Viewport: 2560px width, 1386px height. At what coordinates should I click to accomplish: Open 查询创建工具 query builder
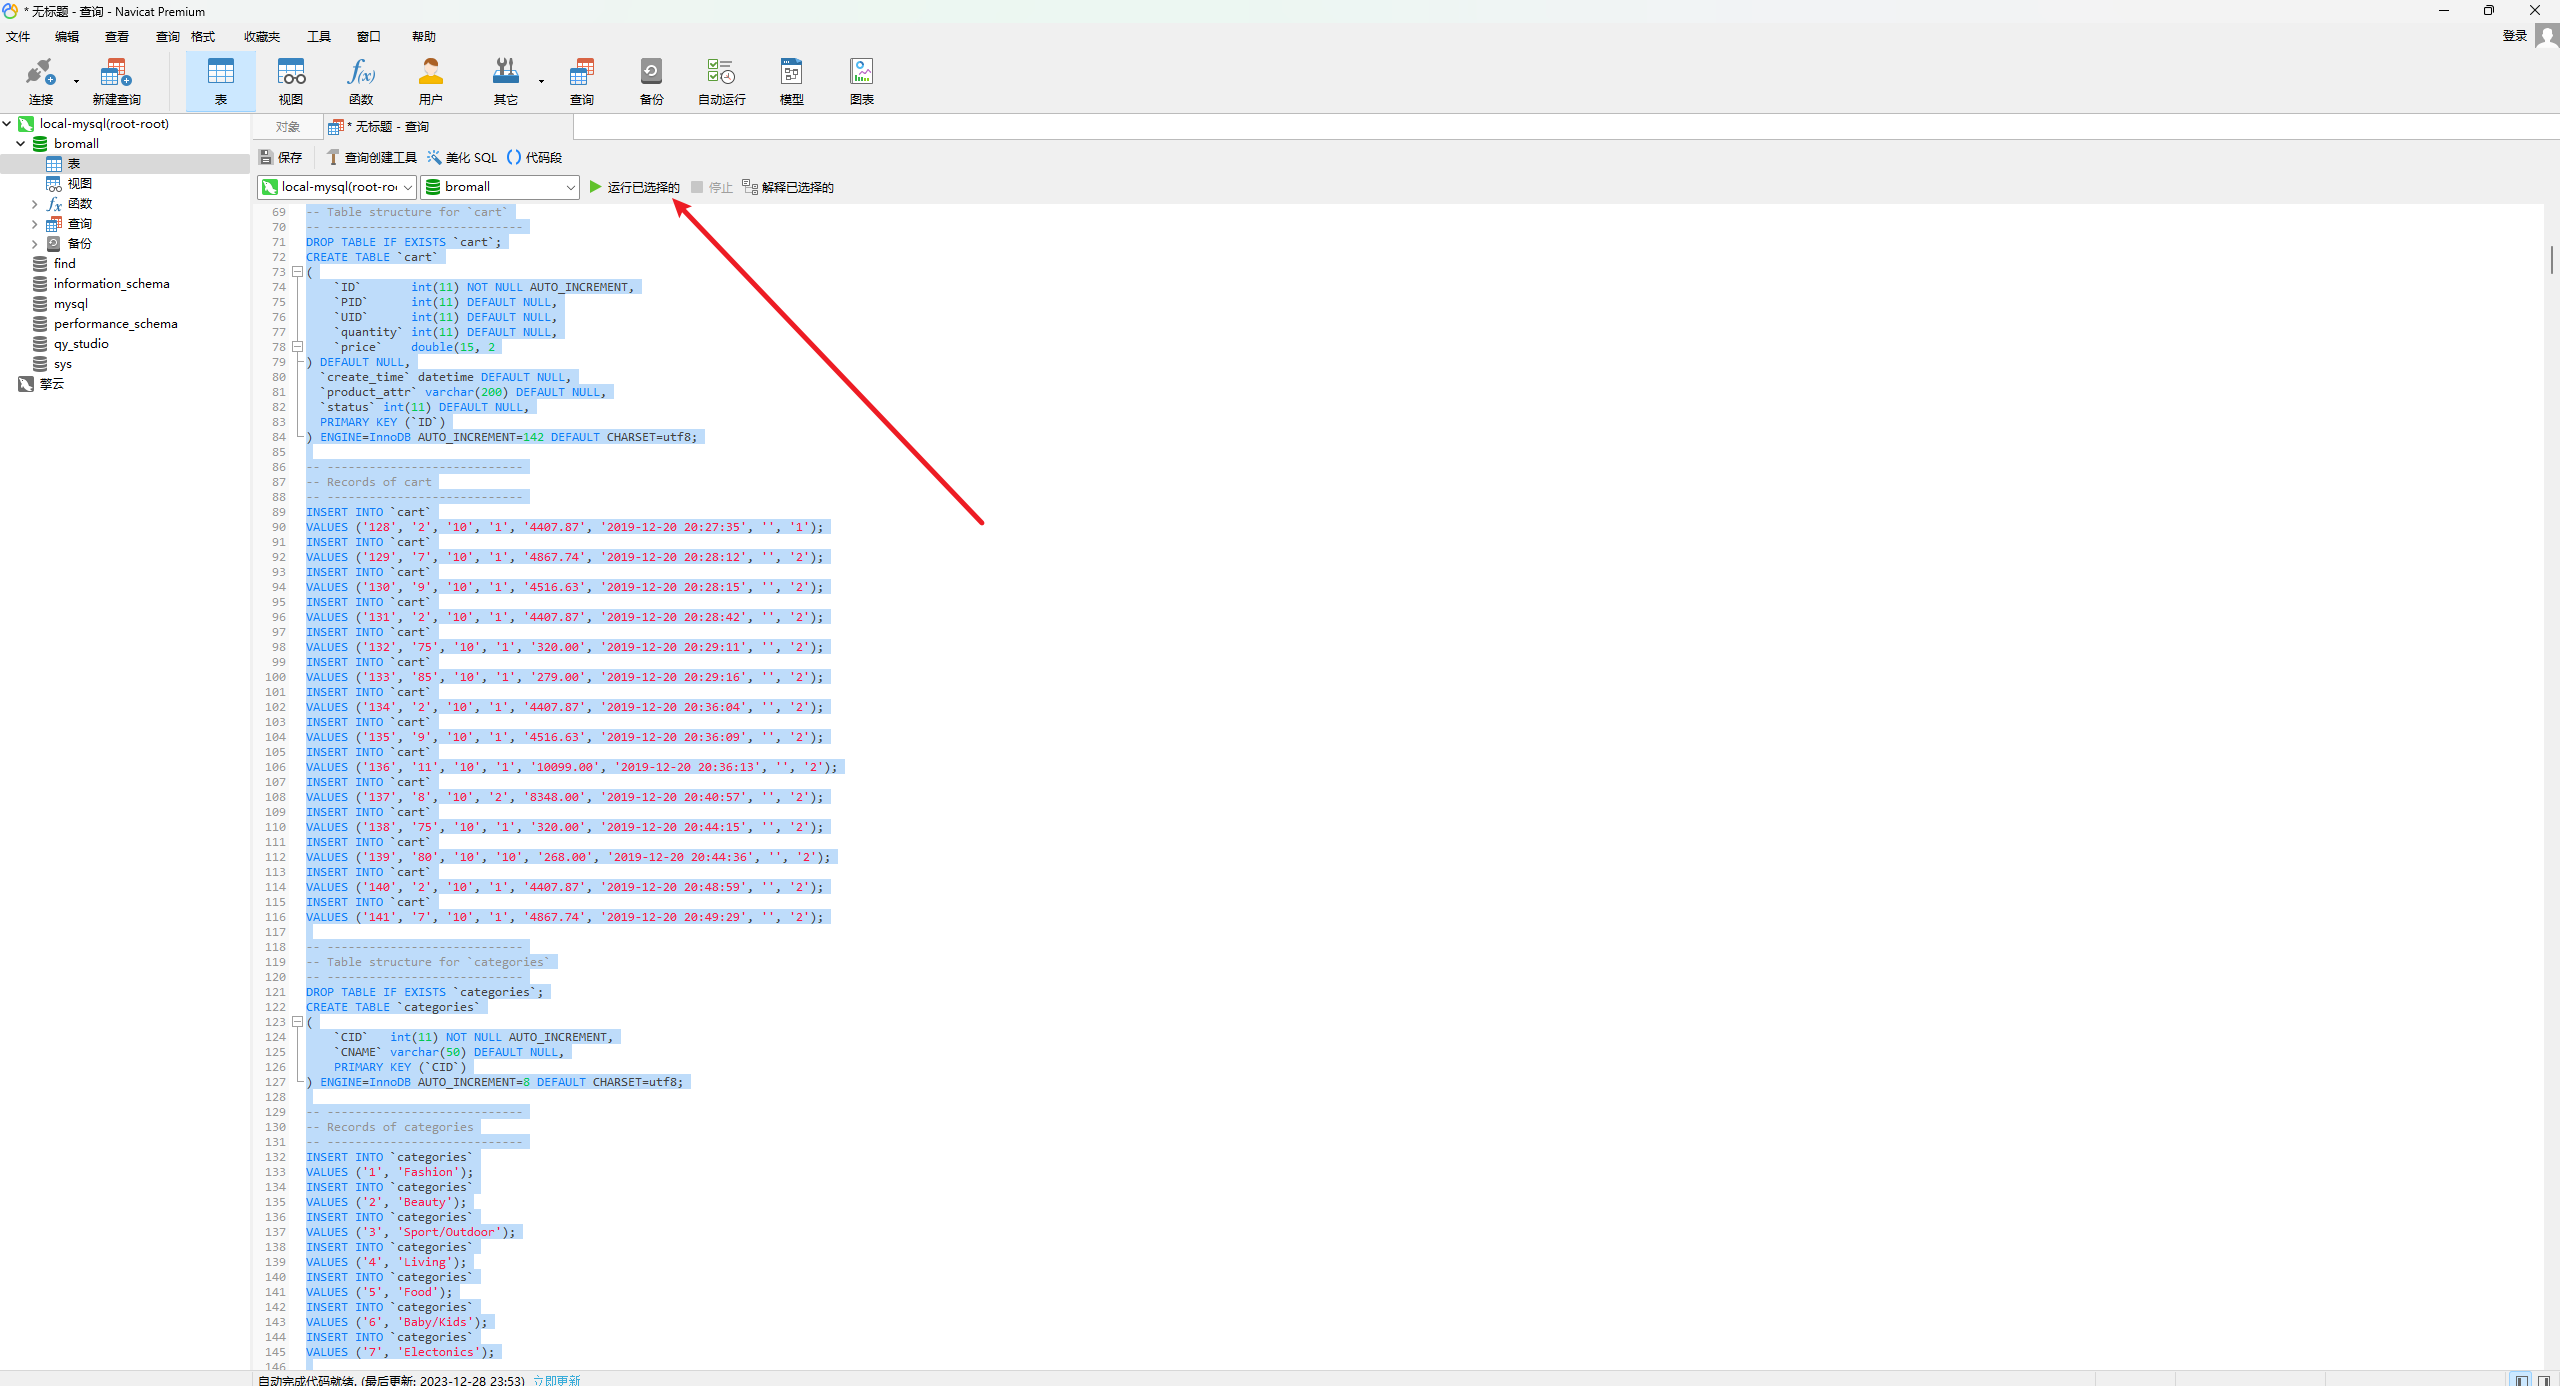[x=371, y=157]
